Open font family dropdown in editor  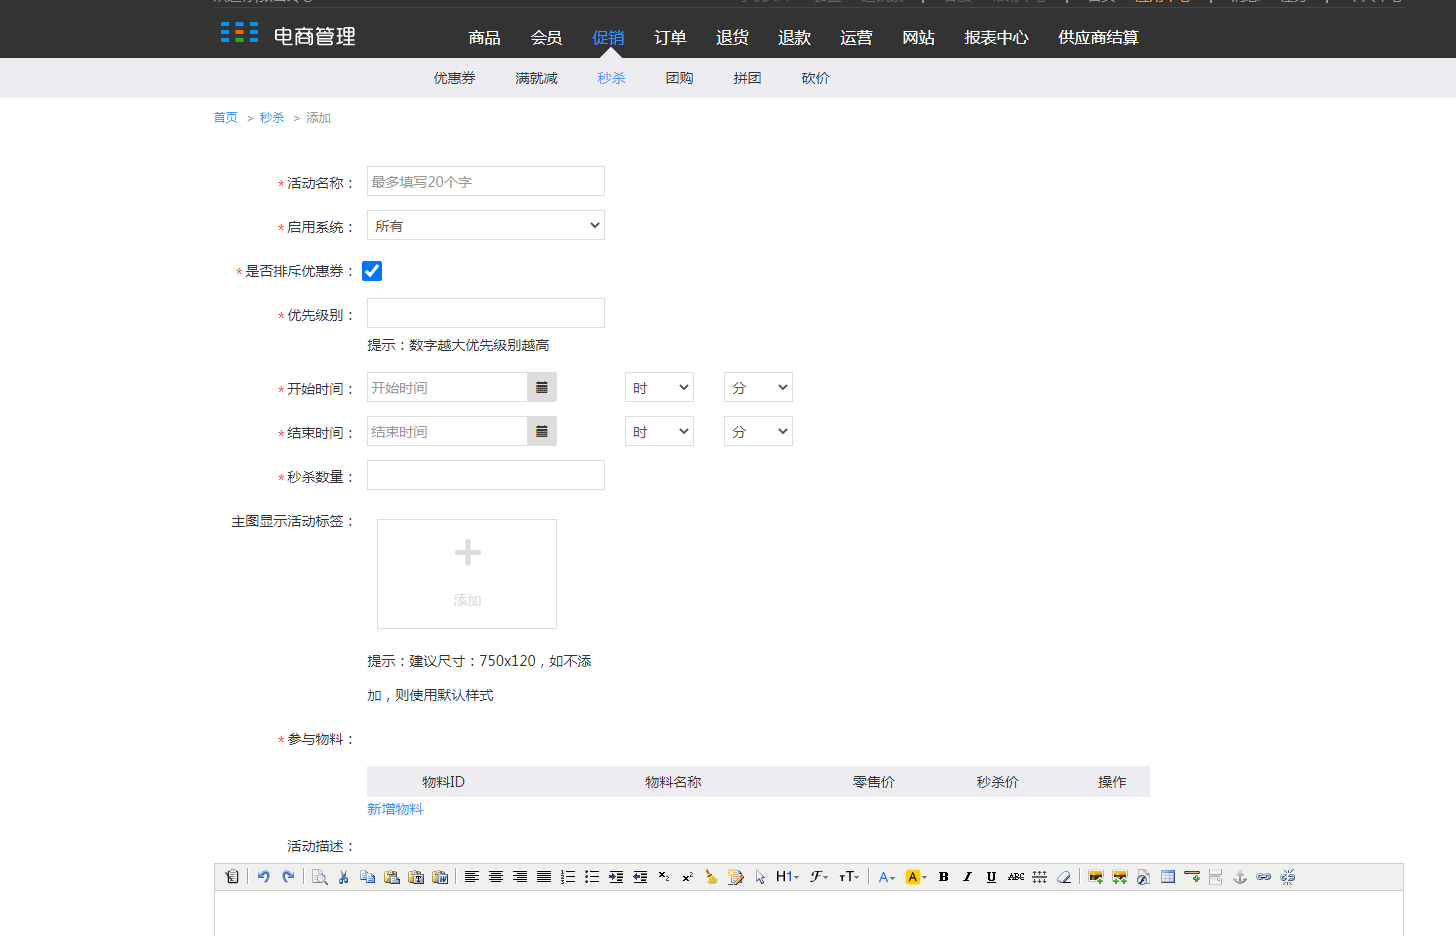coord(819,877)
